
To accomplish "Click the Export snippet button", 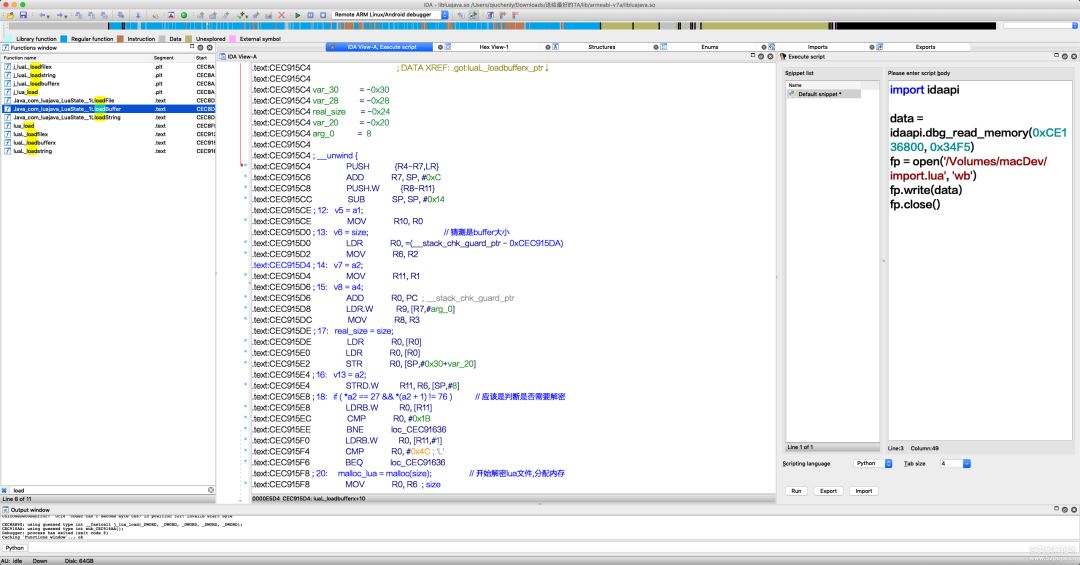I will point(828,491).
